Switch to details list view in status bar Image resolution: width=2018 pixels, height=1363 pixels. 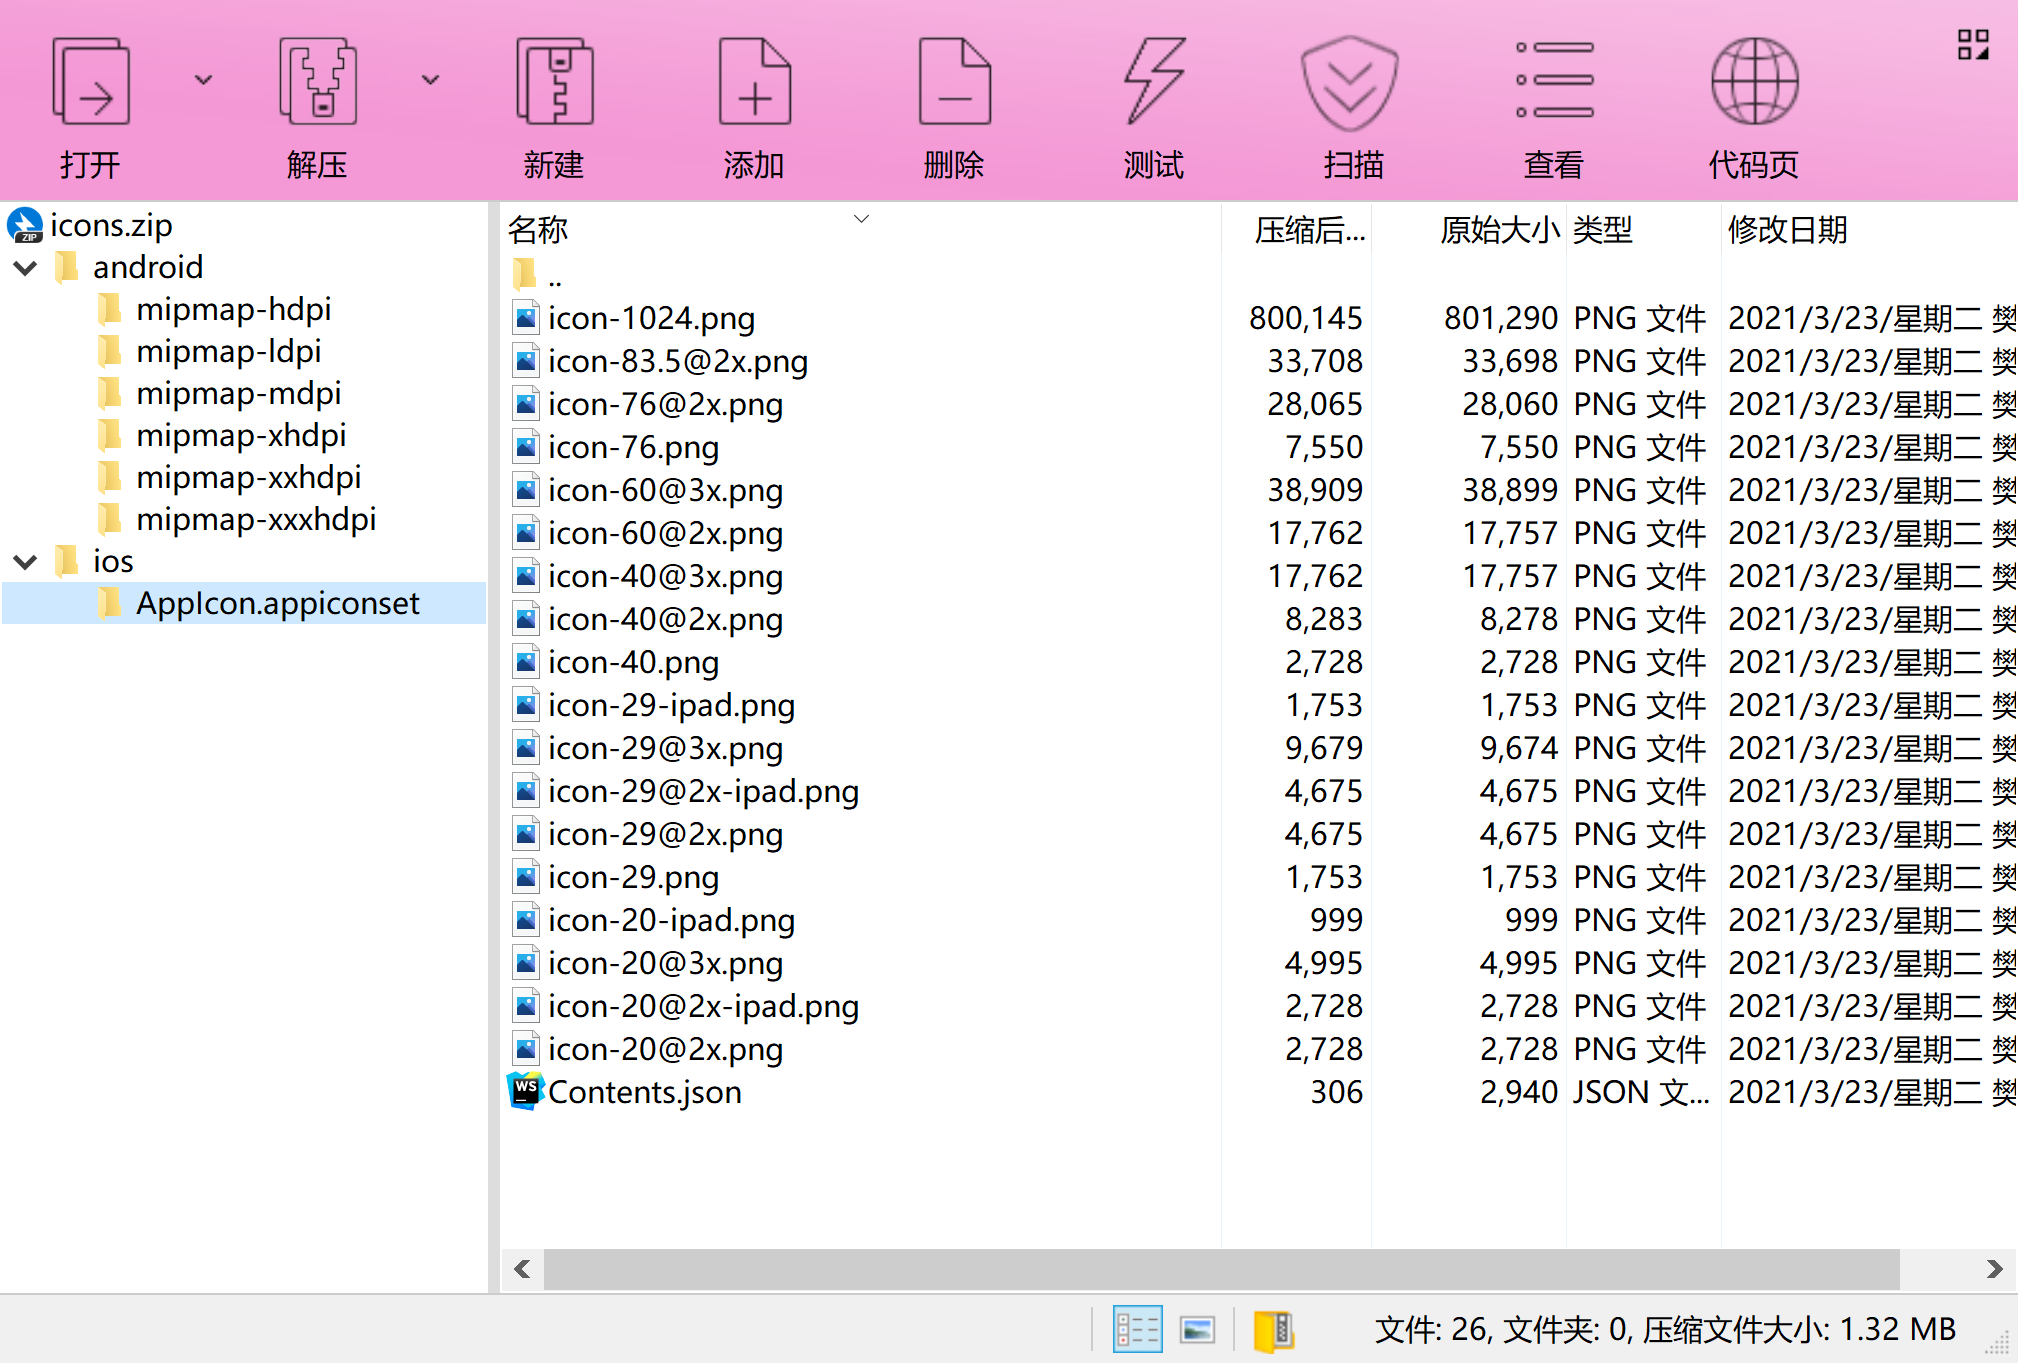tap(1137, 1329)
